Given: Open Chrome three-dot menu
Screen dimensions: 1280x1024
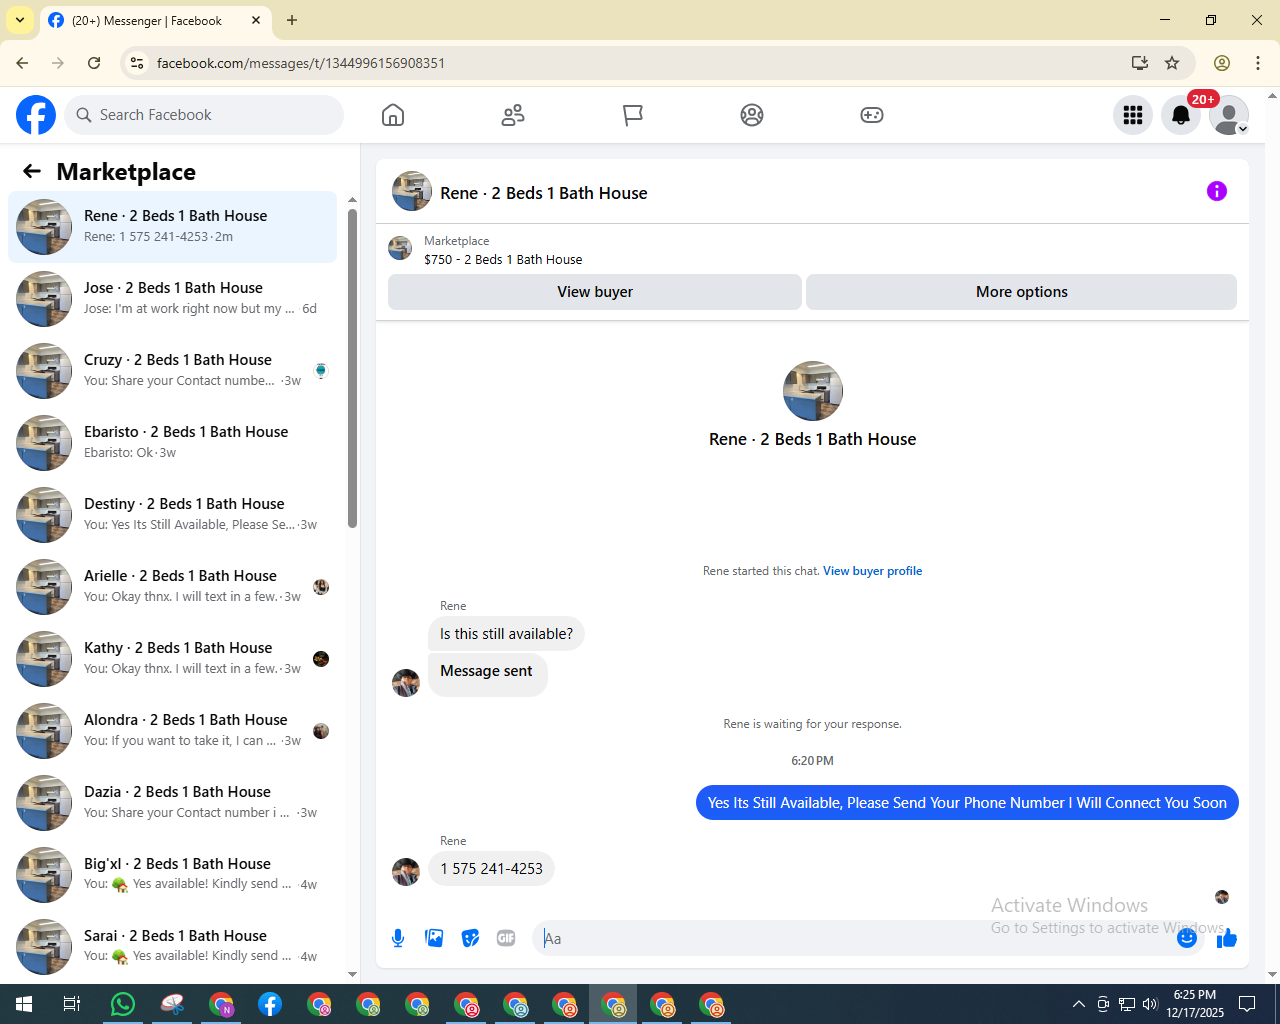Looking at the screenshot, I should click(1258, 63).
